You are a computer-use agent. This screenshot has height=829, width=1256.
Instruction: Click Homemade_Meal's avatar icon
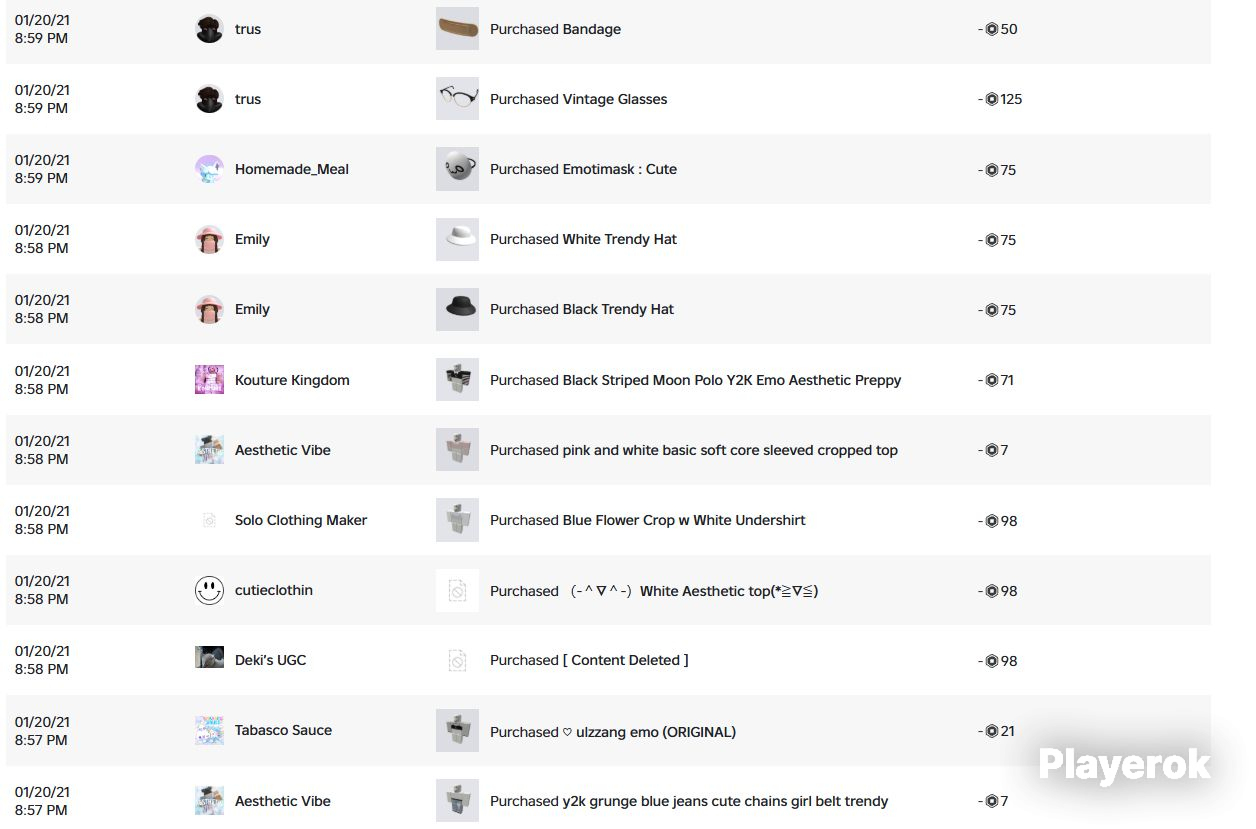[209, 169]
